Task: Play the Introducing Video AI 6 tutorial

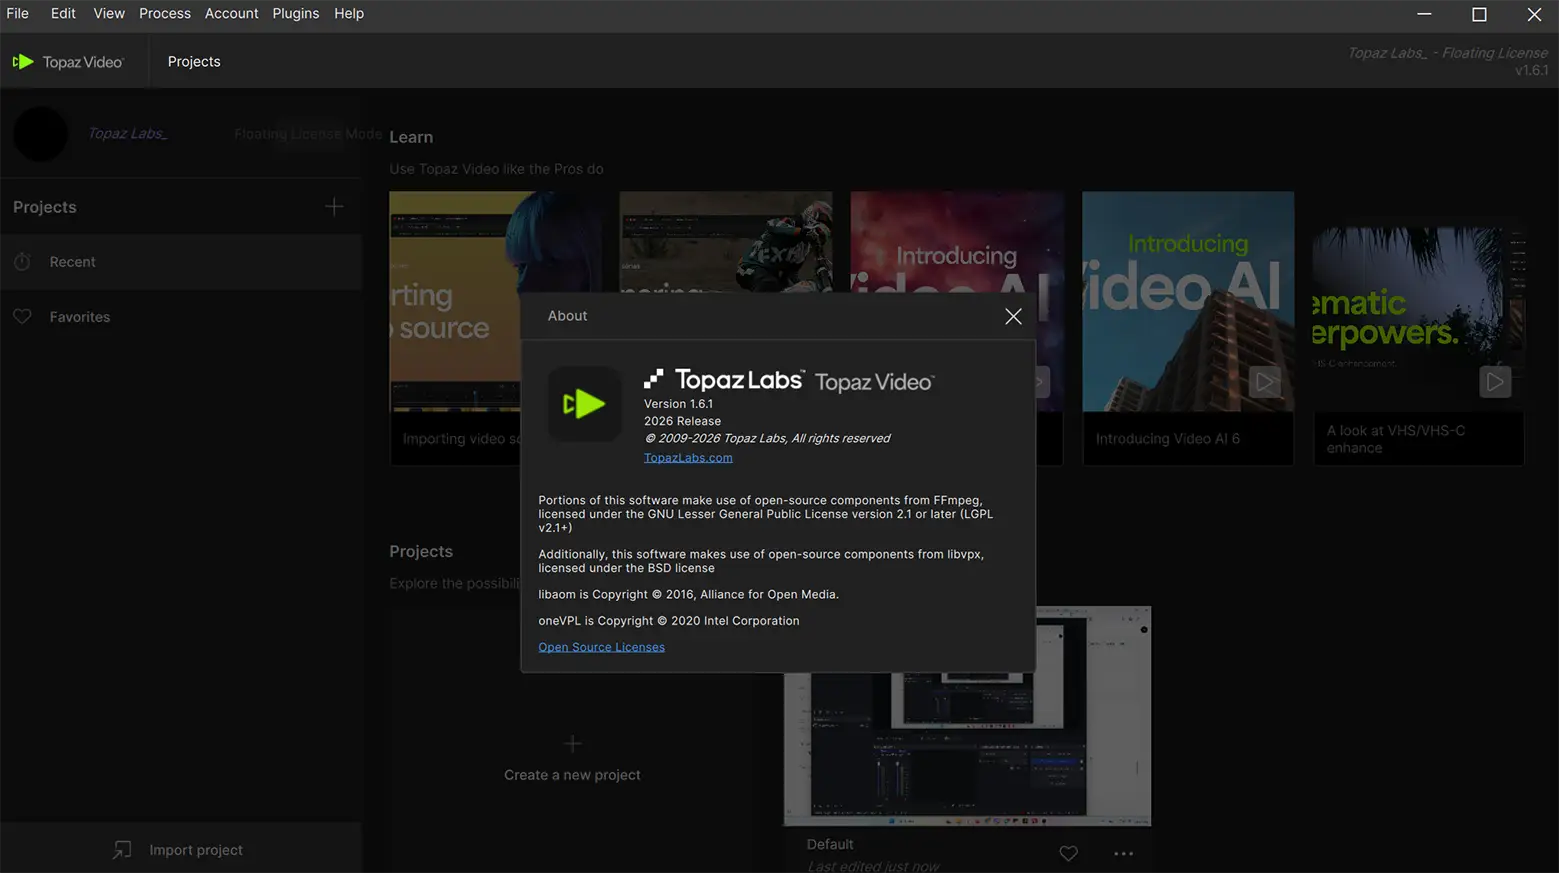Action: pos(1265,382)
